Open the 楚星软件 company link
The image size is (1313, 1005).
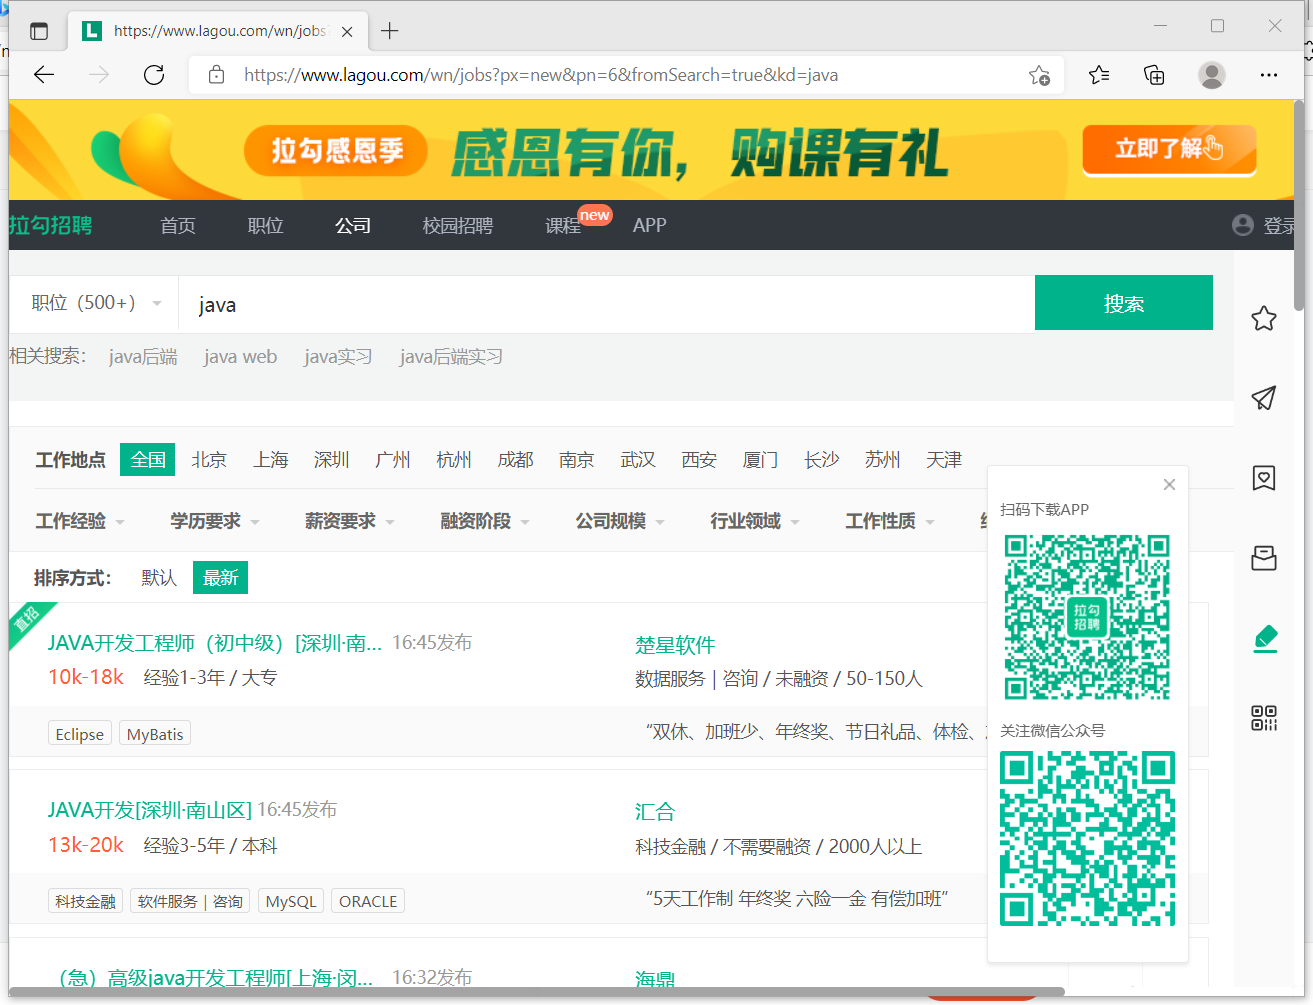[x=675, y=645]
